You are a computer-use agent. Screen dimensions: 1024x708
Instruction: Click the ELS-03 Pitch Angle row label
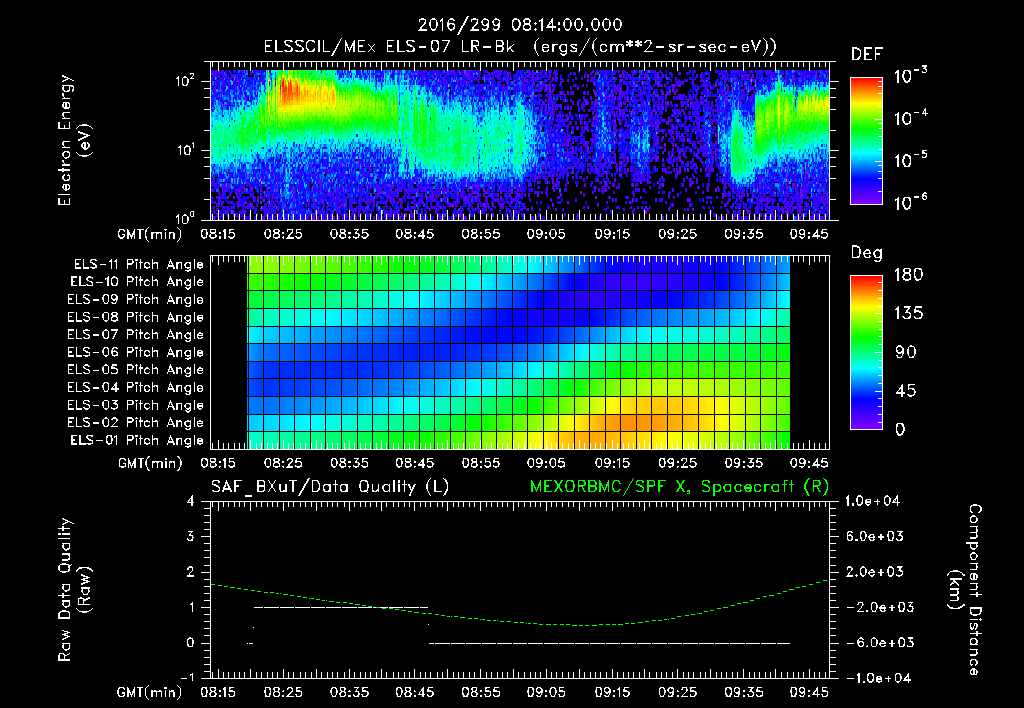135,405
